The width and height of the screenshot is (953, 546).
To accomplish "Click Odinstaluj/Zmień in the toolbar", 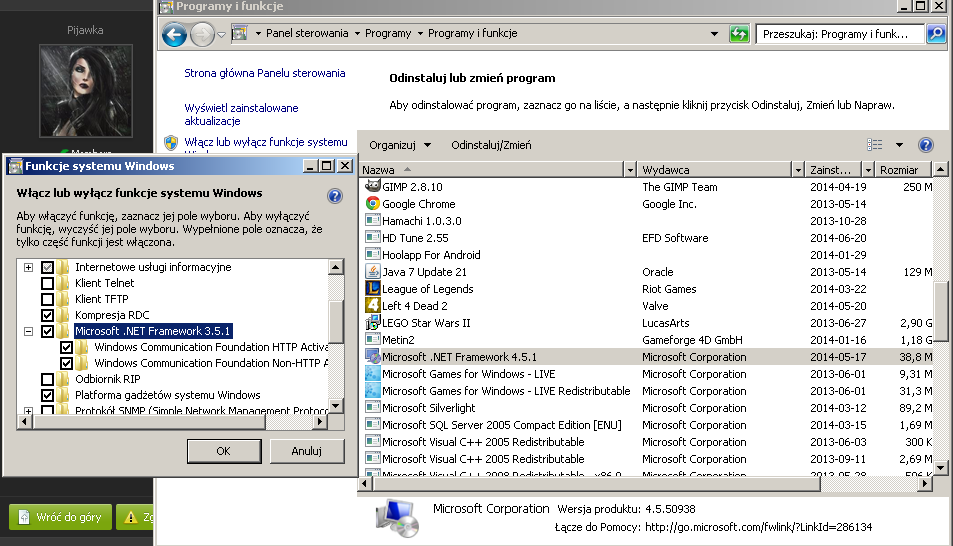I will tap(491, 145).
